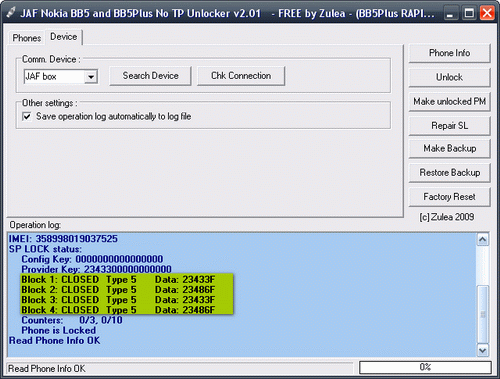Click Read Phone Info OK log line
Viewport: 500px width, 379px height.
pyautogui.click(x=54, y=340)
